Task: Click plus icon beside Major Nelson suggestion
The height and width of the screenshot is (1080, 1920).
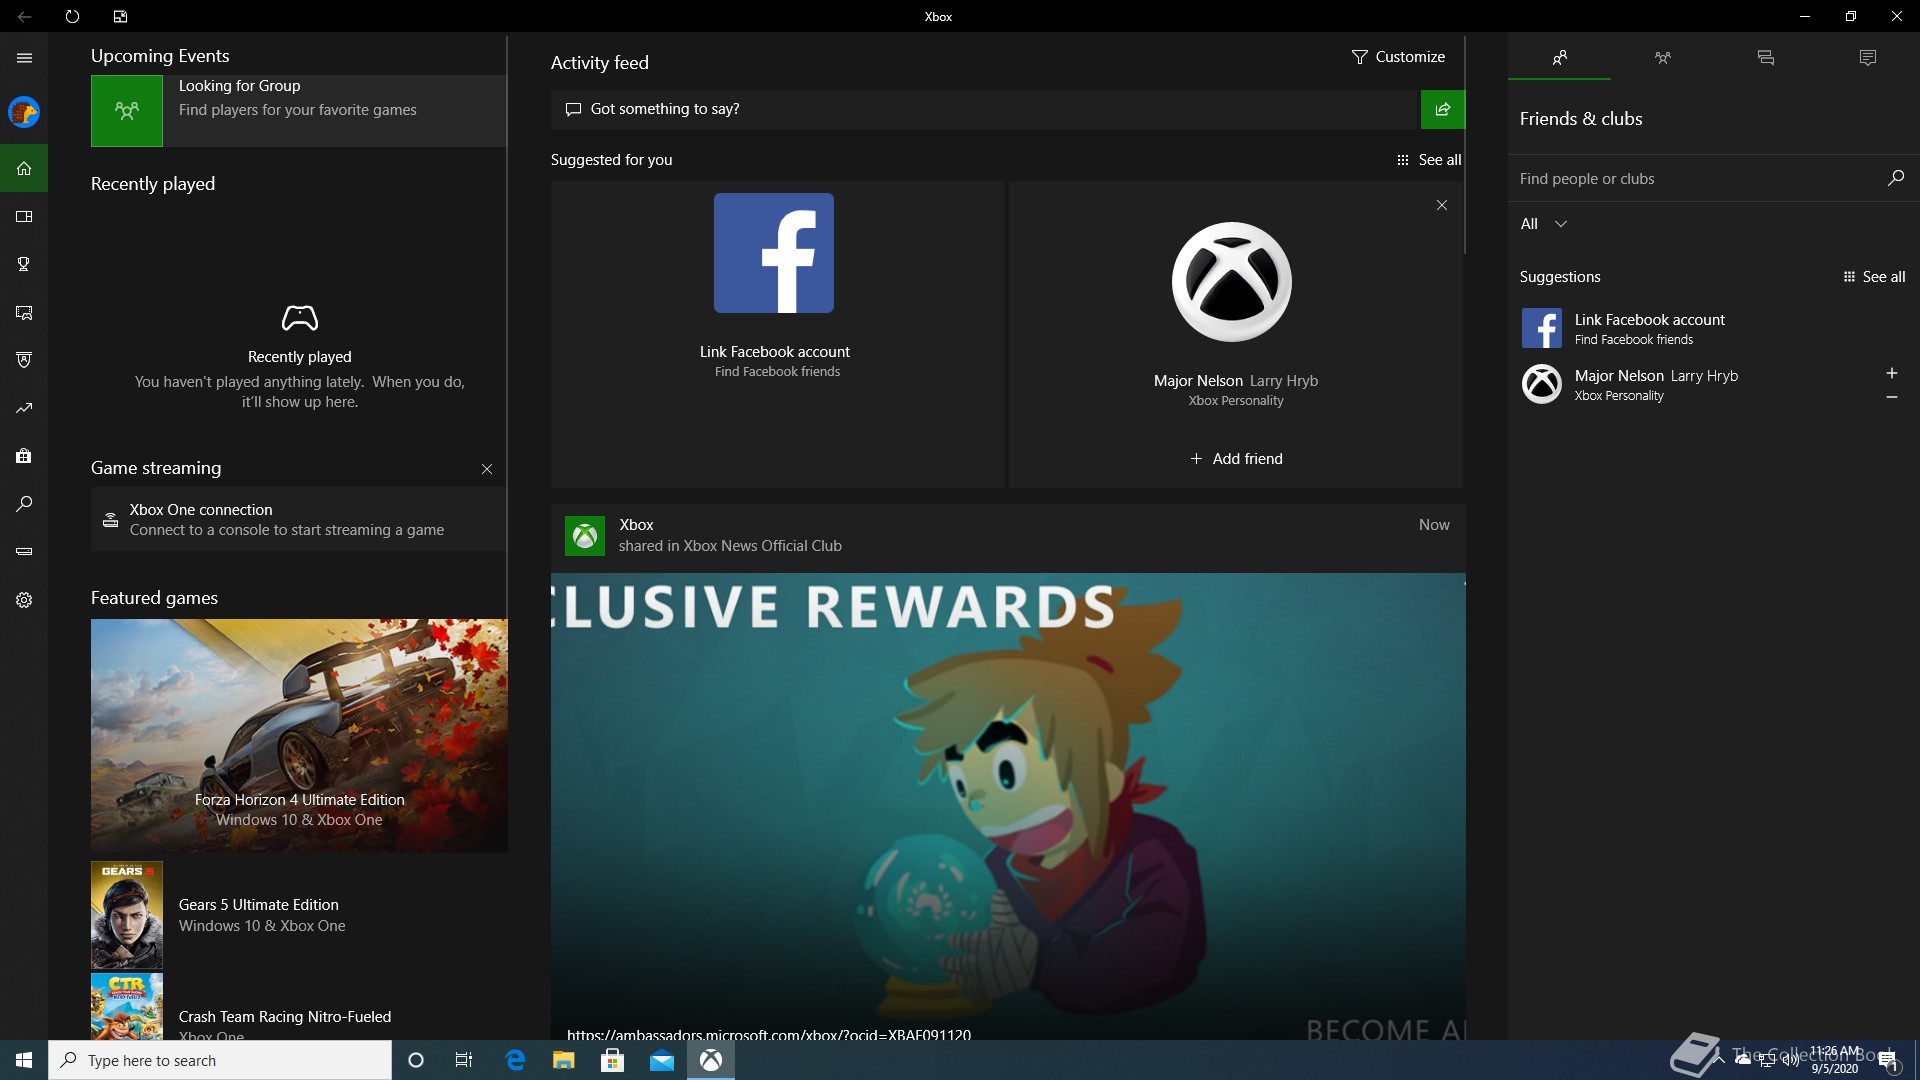Action: [x=1891, y=373]
